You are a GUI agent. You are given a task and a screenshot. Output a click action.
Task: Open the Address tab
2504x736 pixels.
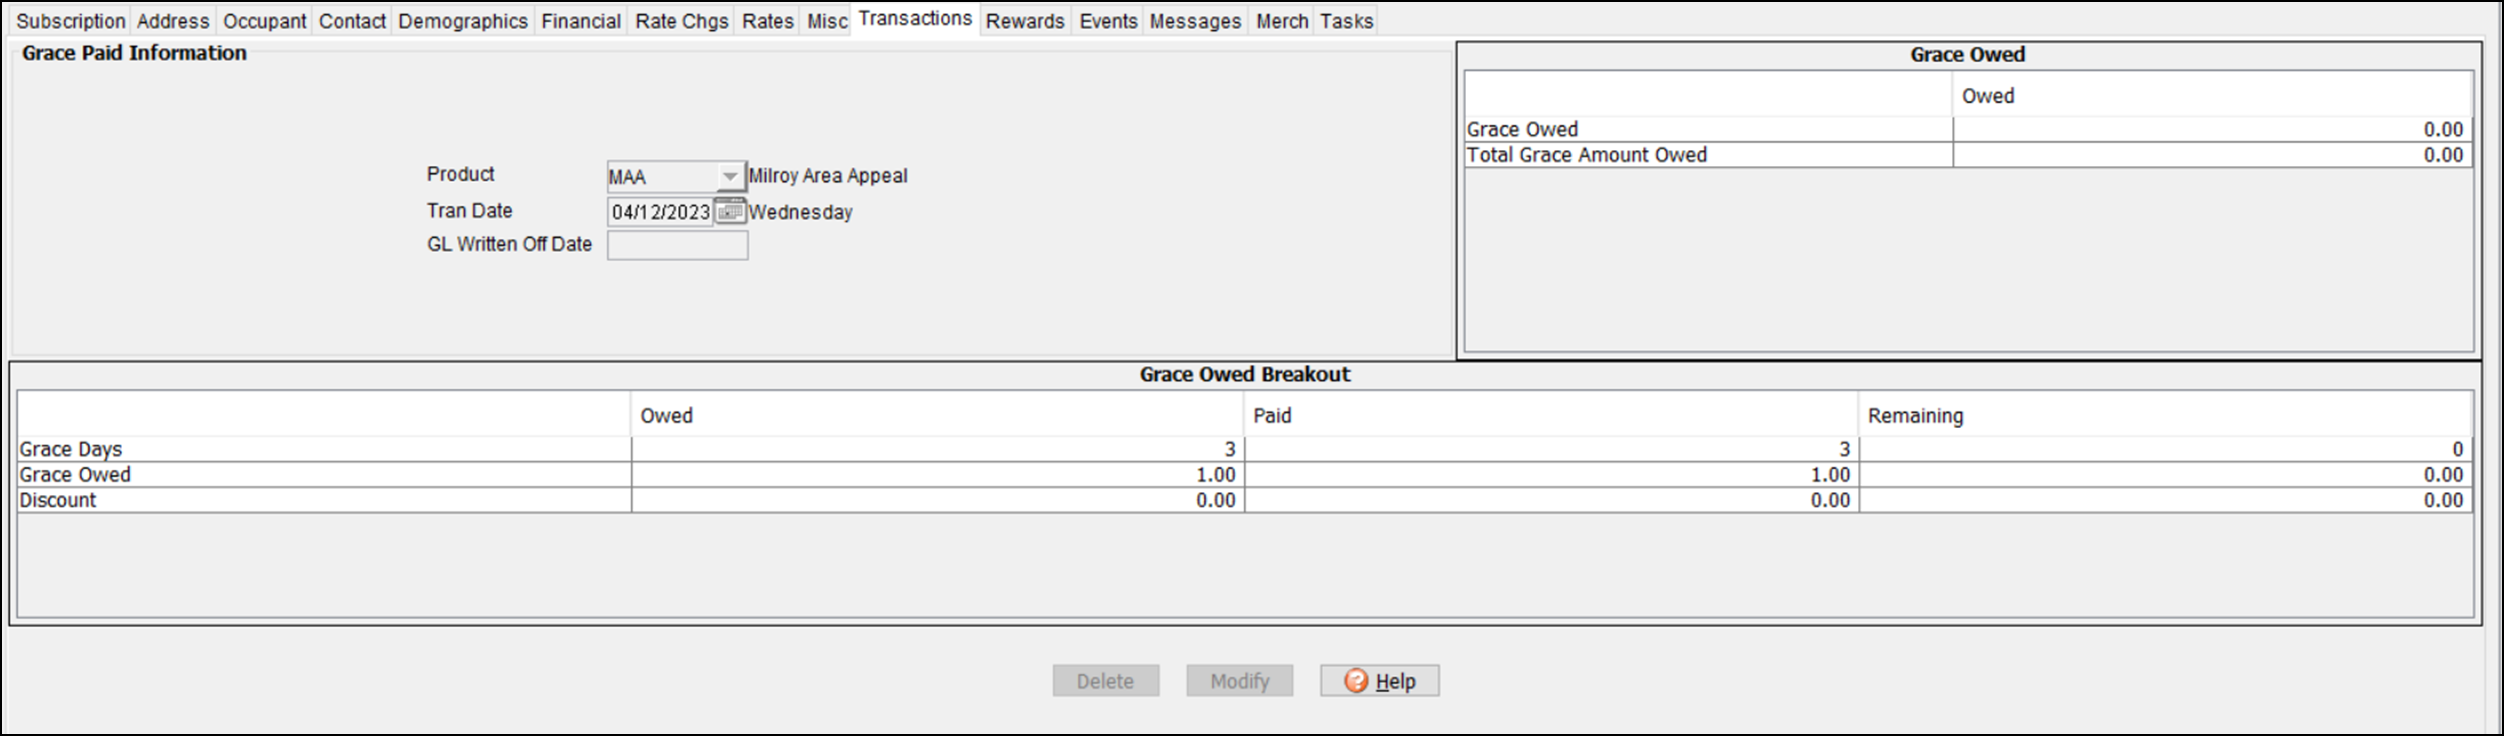[173, 21]
